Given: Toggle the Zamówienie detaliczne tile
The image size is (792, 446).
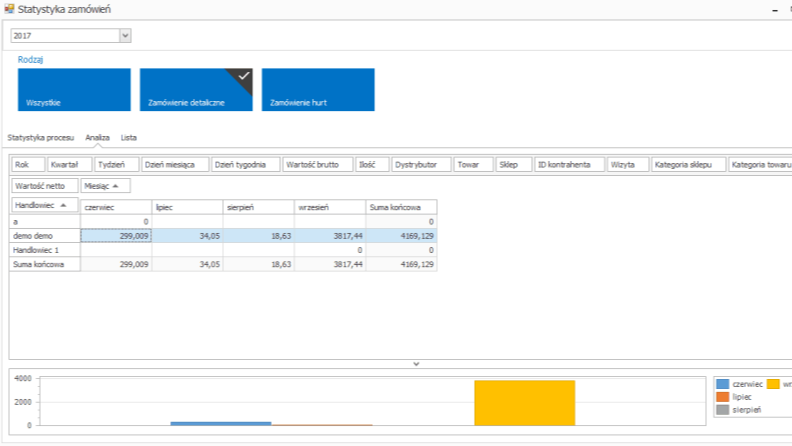Looking at the screenshot, I should 196,89.
